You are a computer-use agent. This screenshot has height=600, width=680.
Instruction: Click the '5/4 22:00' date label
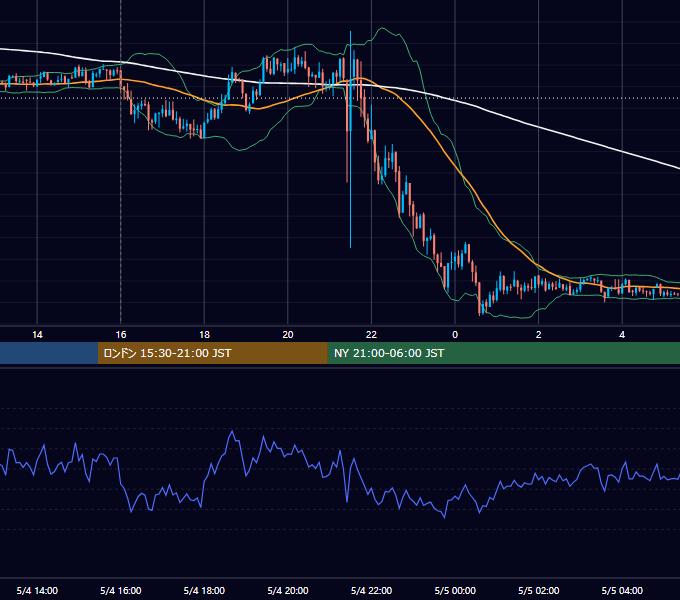(x=371, y=590)
